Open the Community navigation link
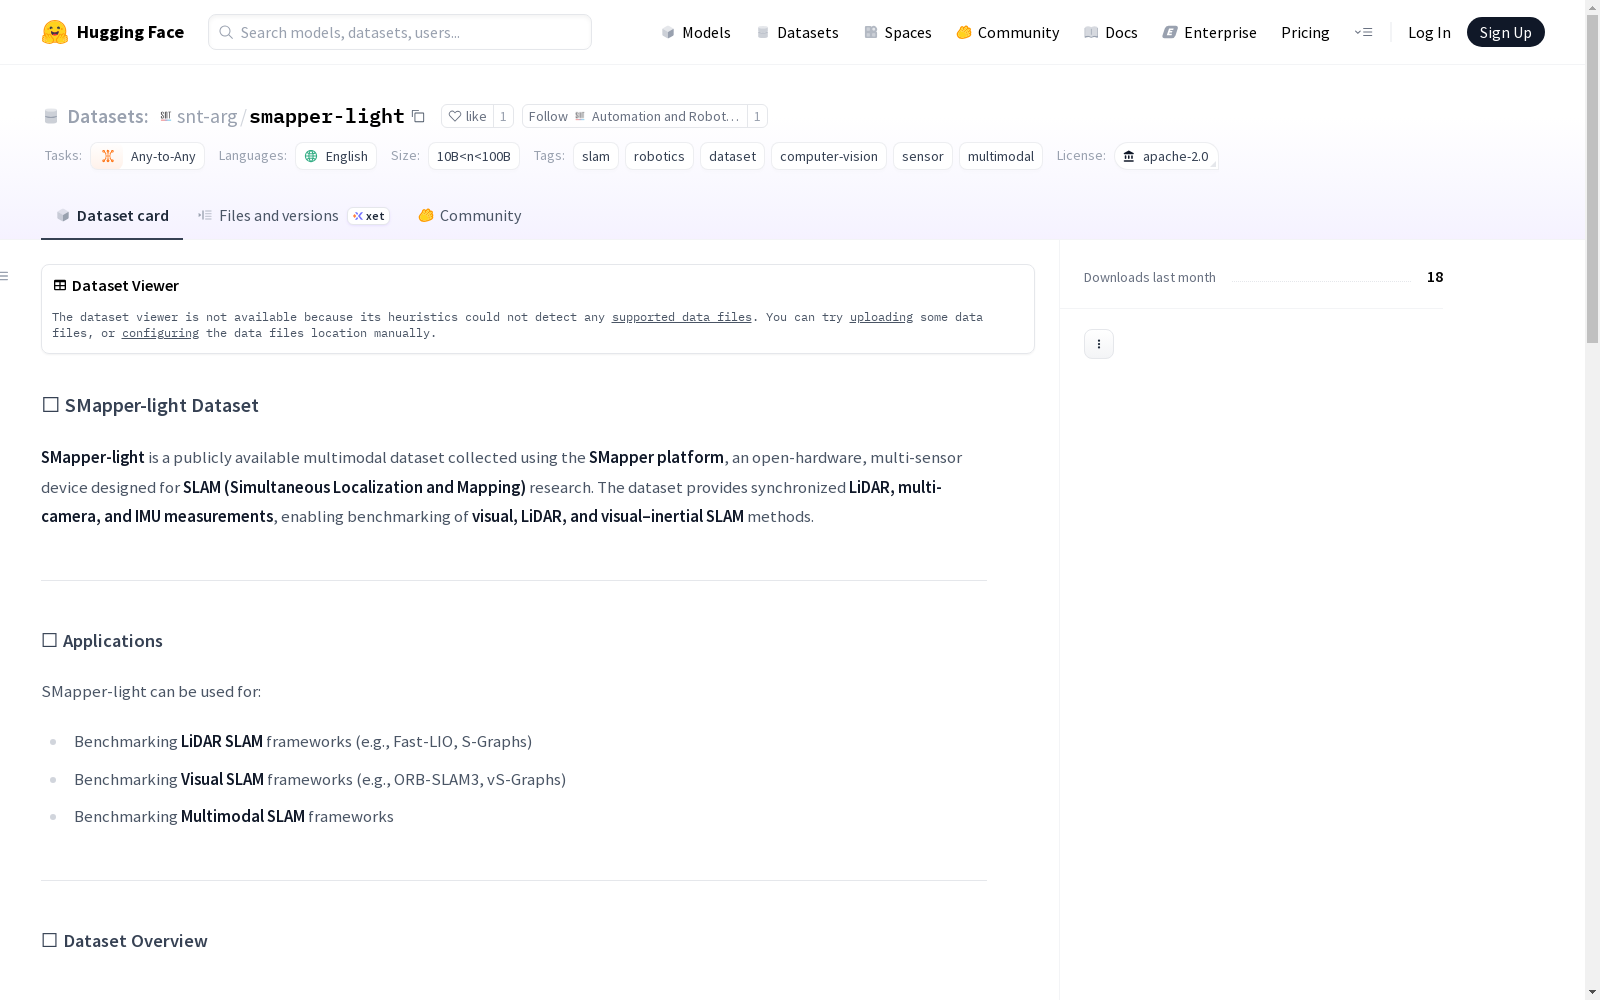 click(x=1008, y=32)
